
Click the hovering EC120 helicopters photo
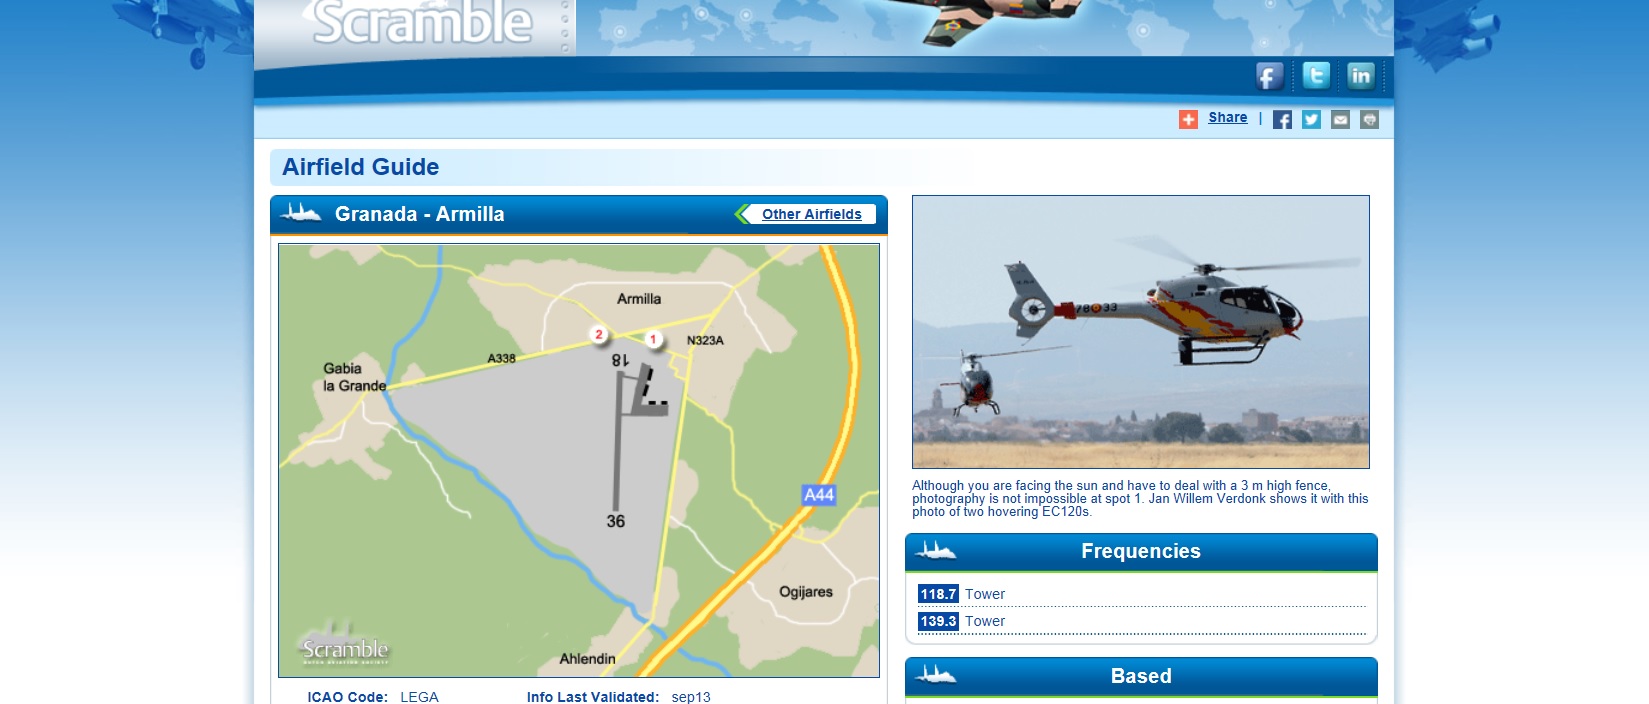tap(1141, 332)
